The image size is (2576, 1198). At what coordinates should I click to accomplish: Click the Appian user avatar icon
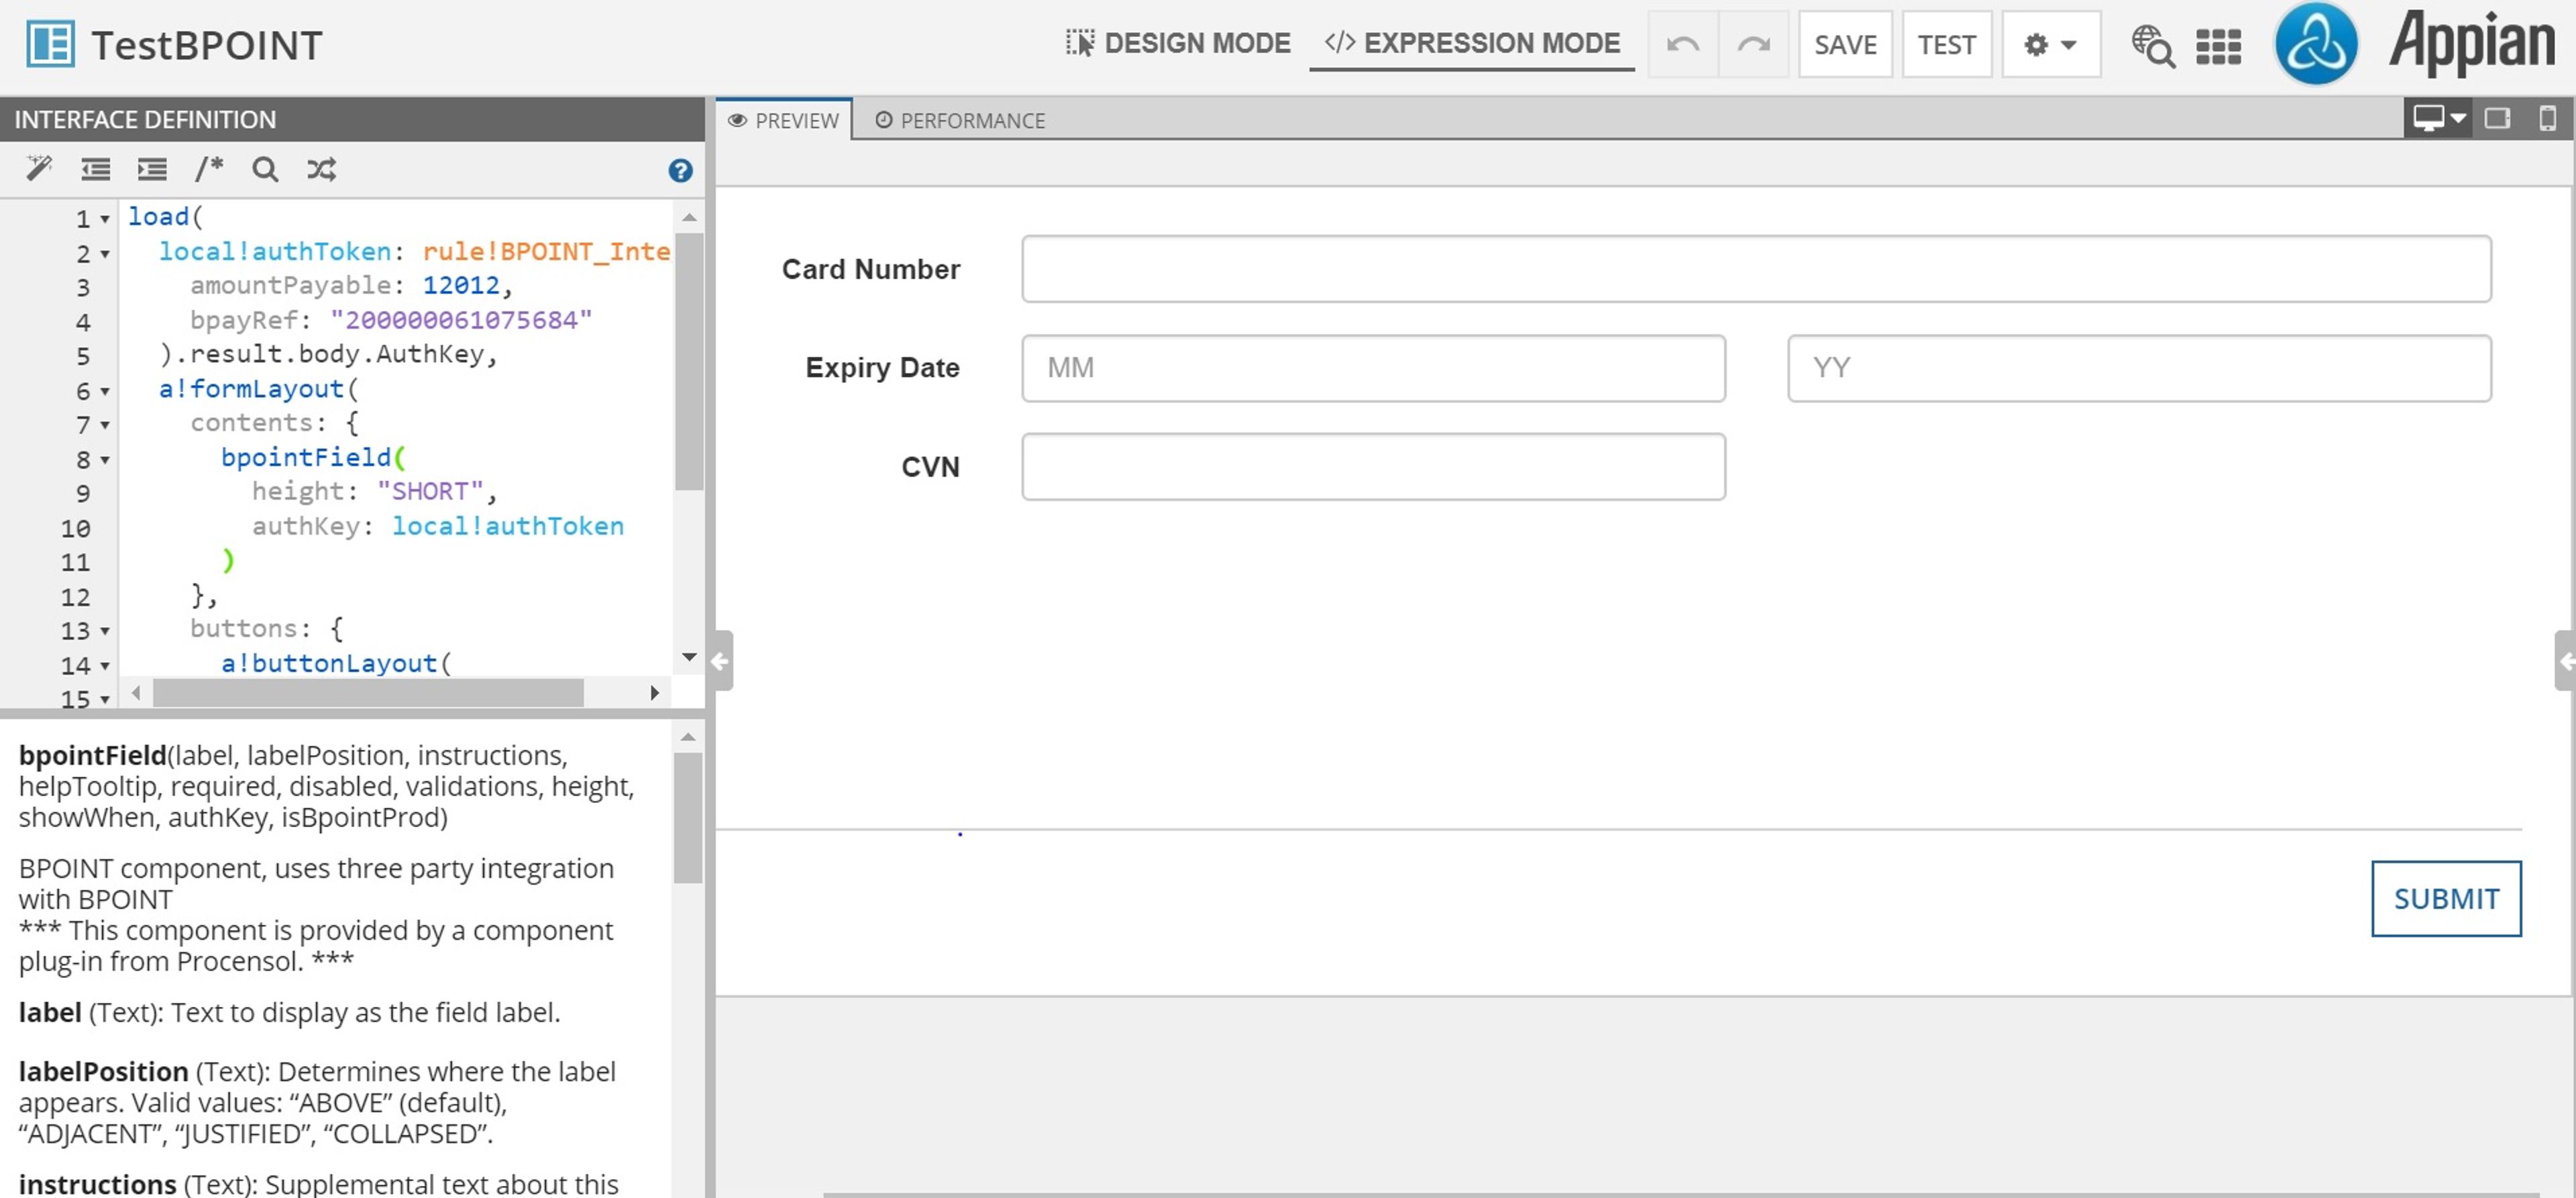(2315, 44)
